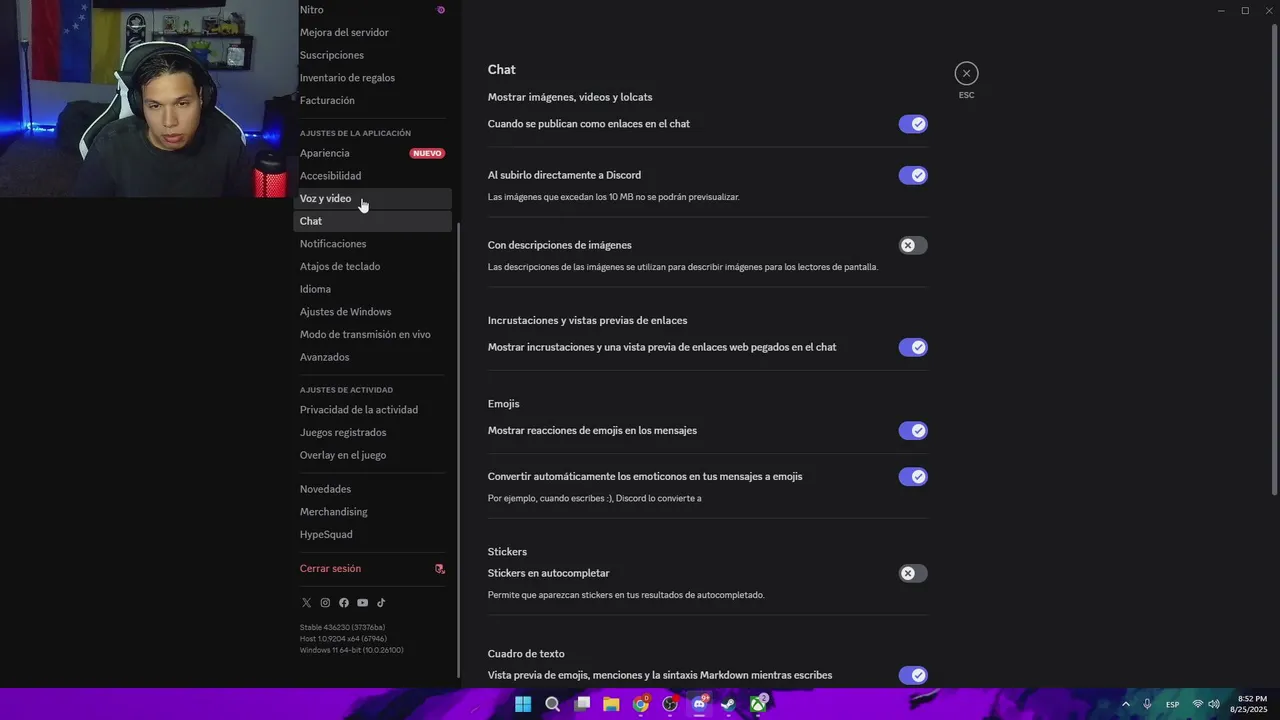This screenshot has height=720, width=1280.
Task: Open the volume speaker icon in tray
Action: 1214,704
